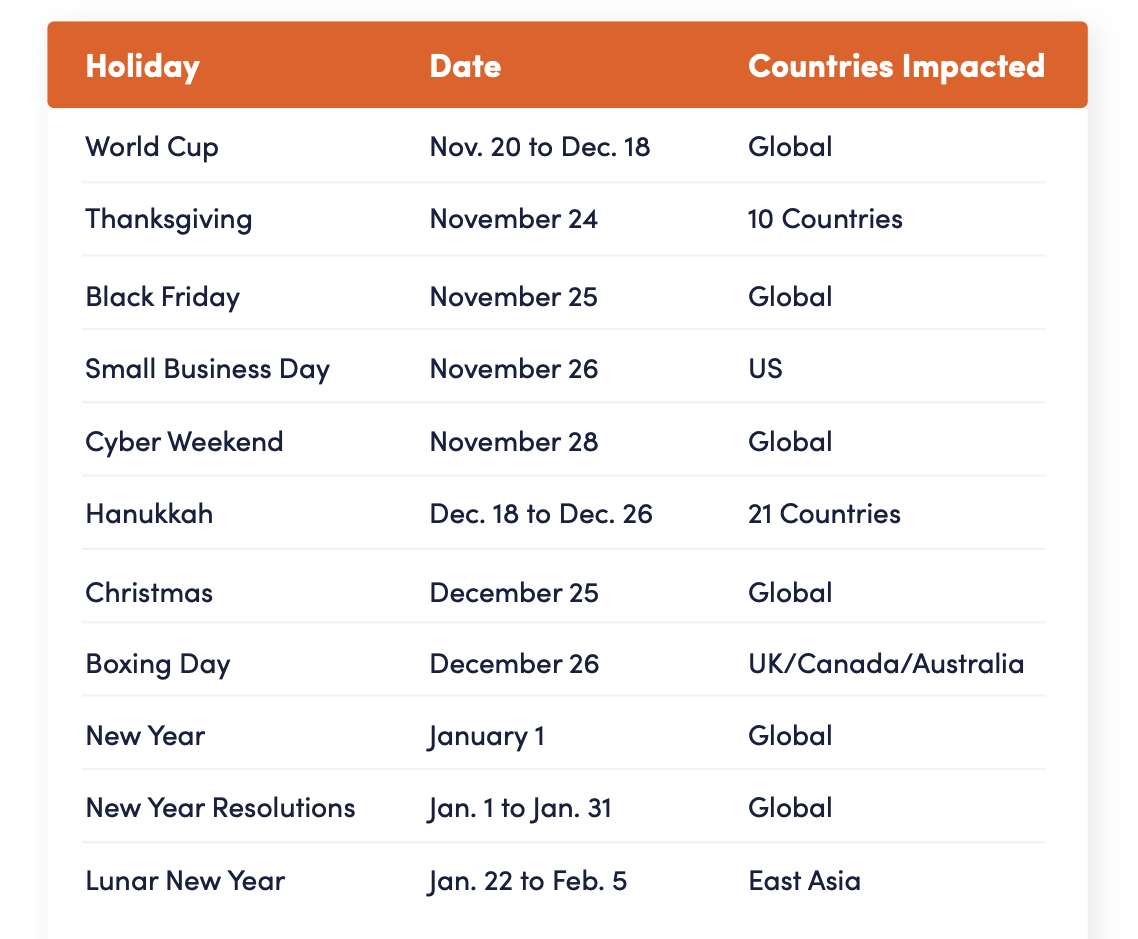This screenshot has width=1138, height=939.
Task: Click the Lunar New Year label
Action: [x=185, y=881]
